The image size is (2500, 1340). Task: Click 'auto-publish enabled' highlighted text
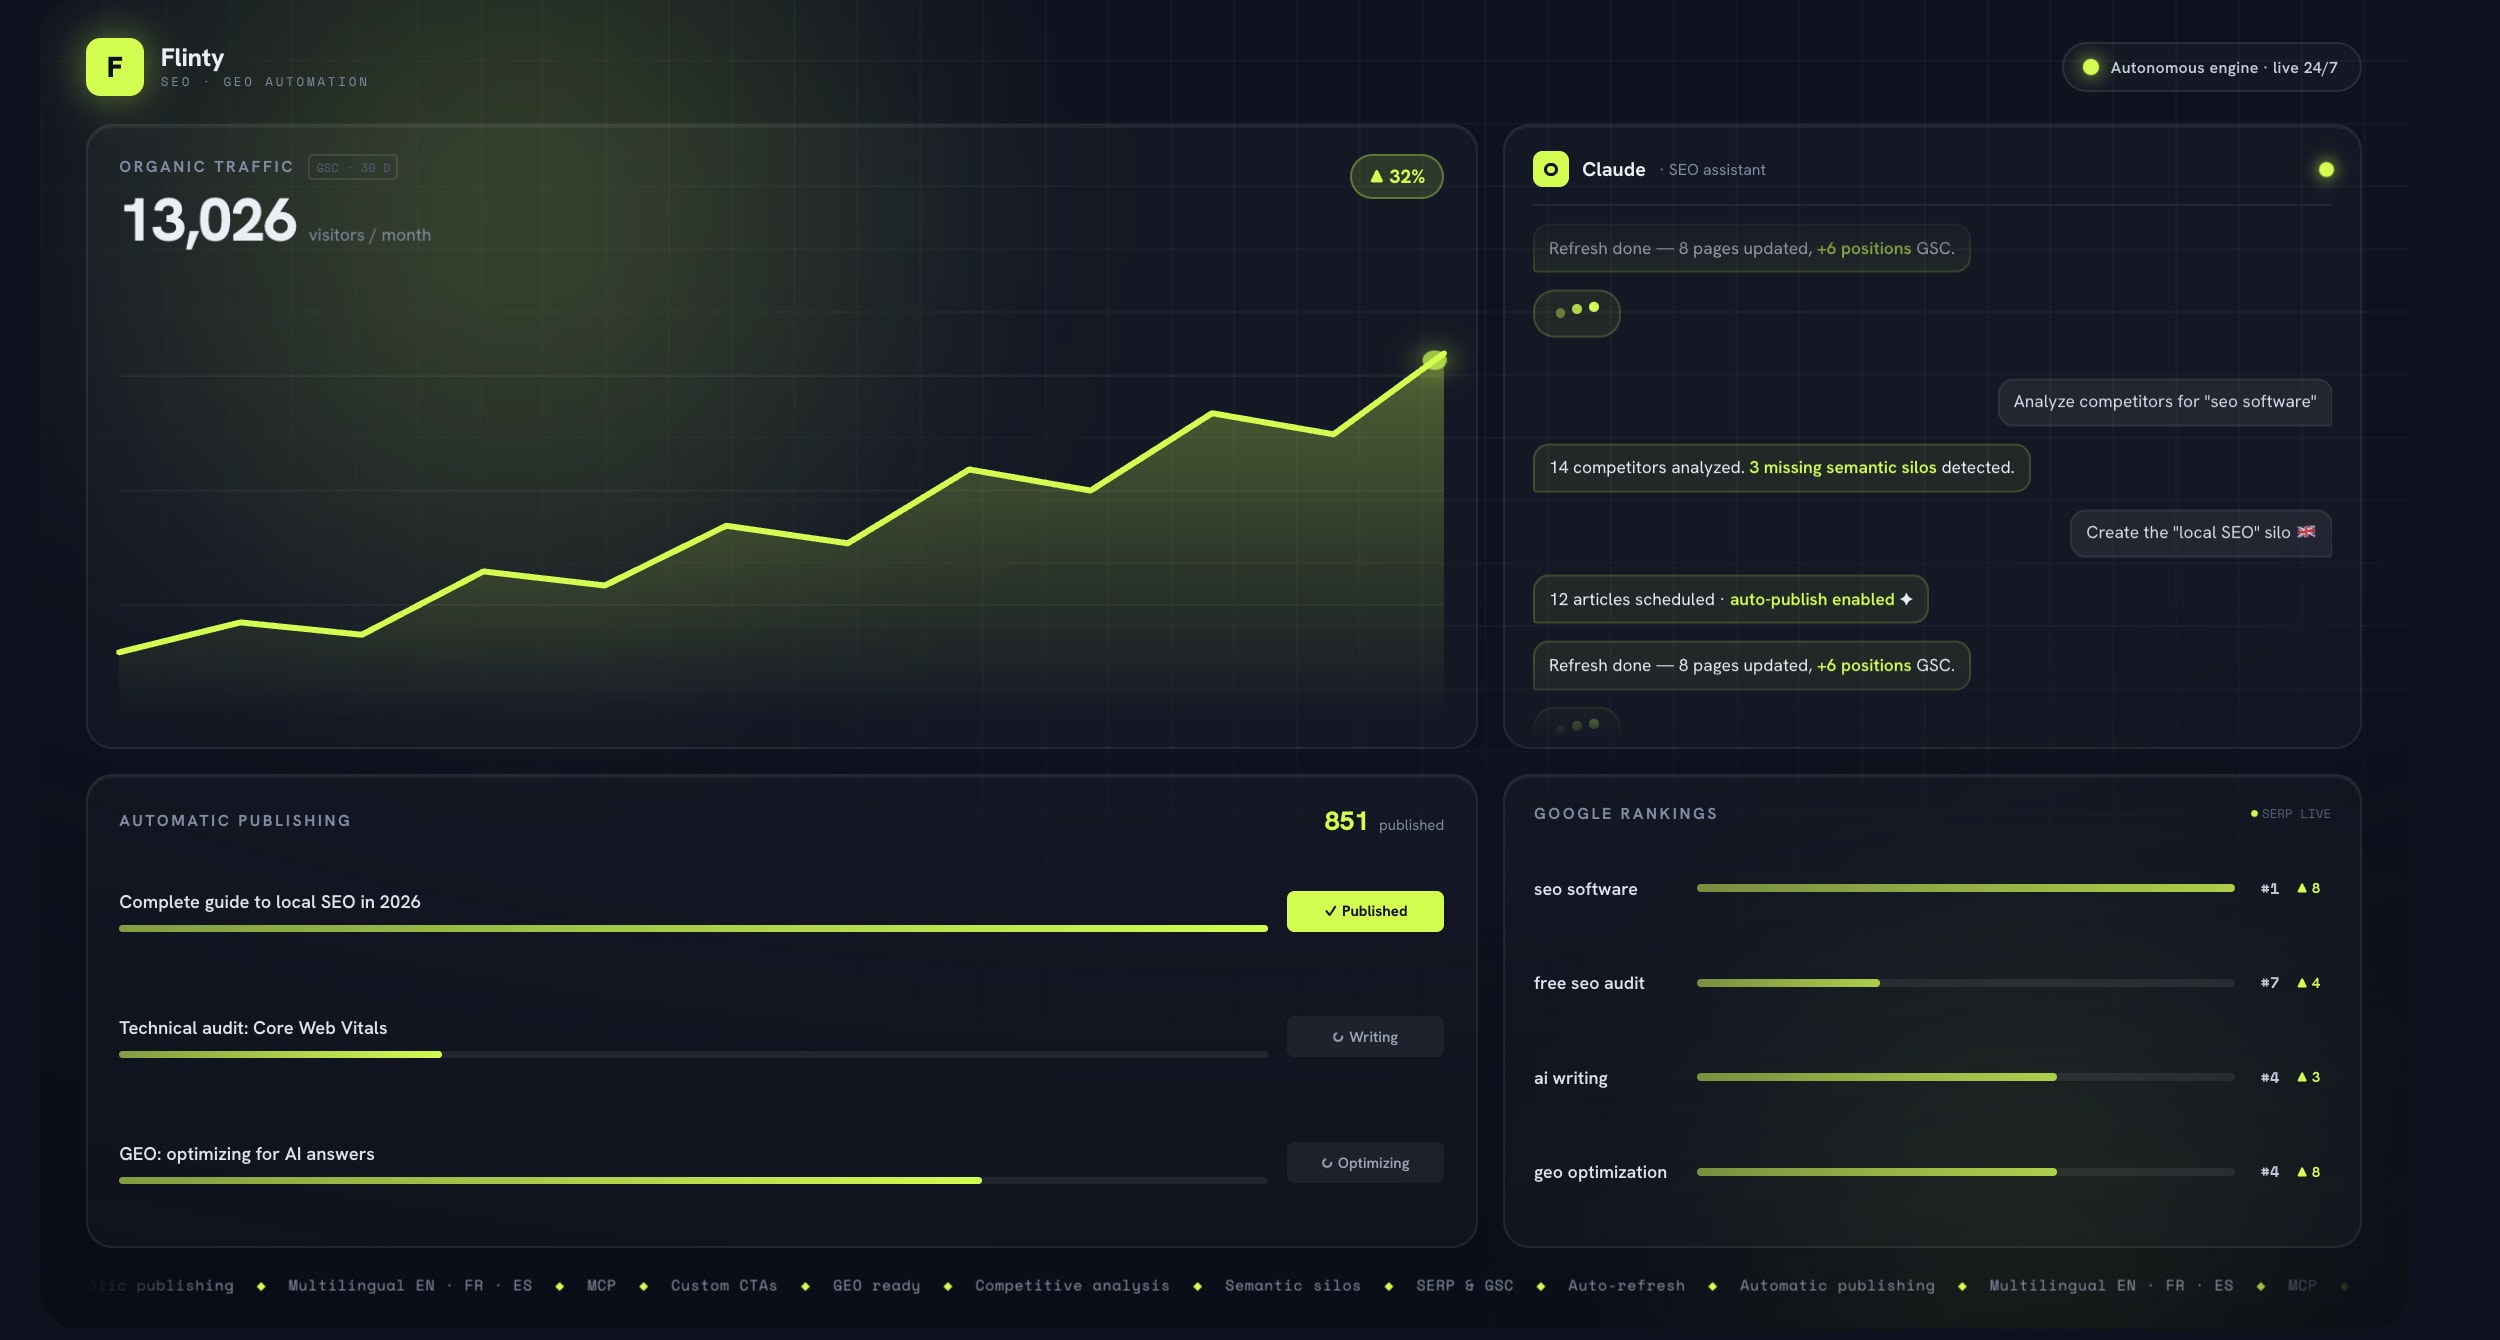tap(1812, 599)
